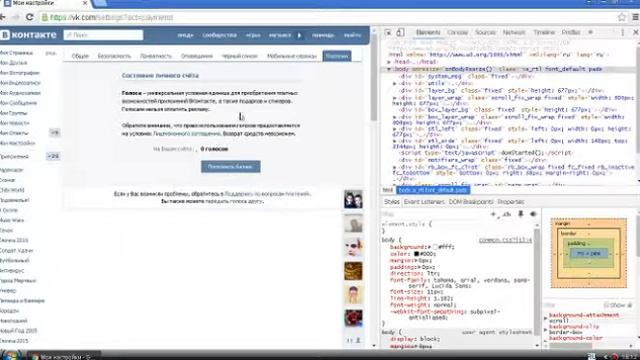Close the DevTools panel
Image resolution: width=640 pixels, height=360 pixels.
point(636,32)
